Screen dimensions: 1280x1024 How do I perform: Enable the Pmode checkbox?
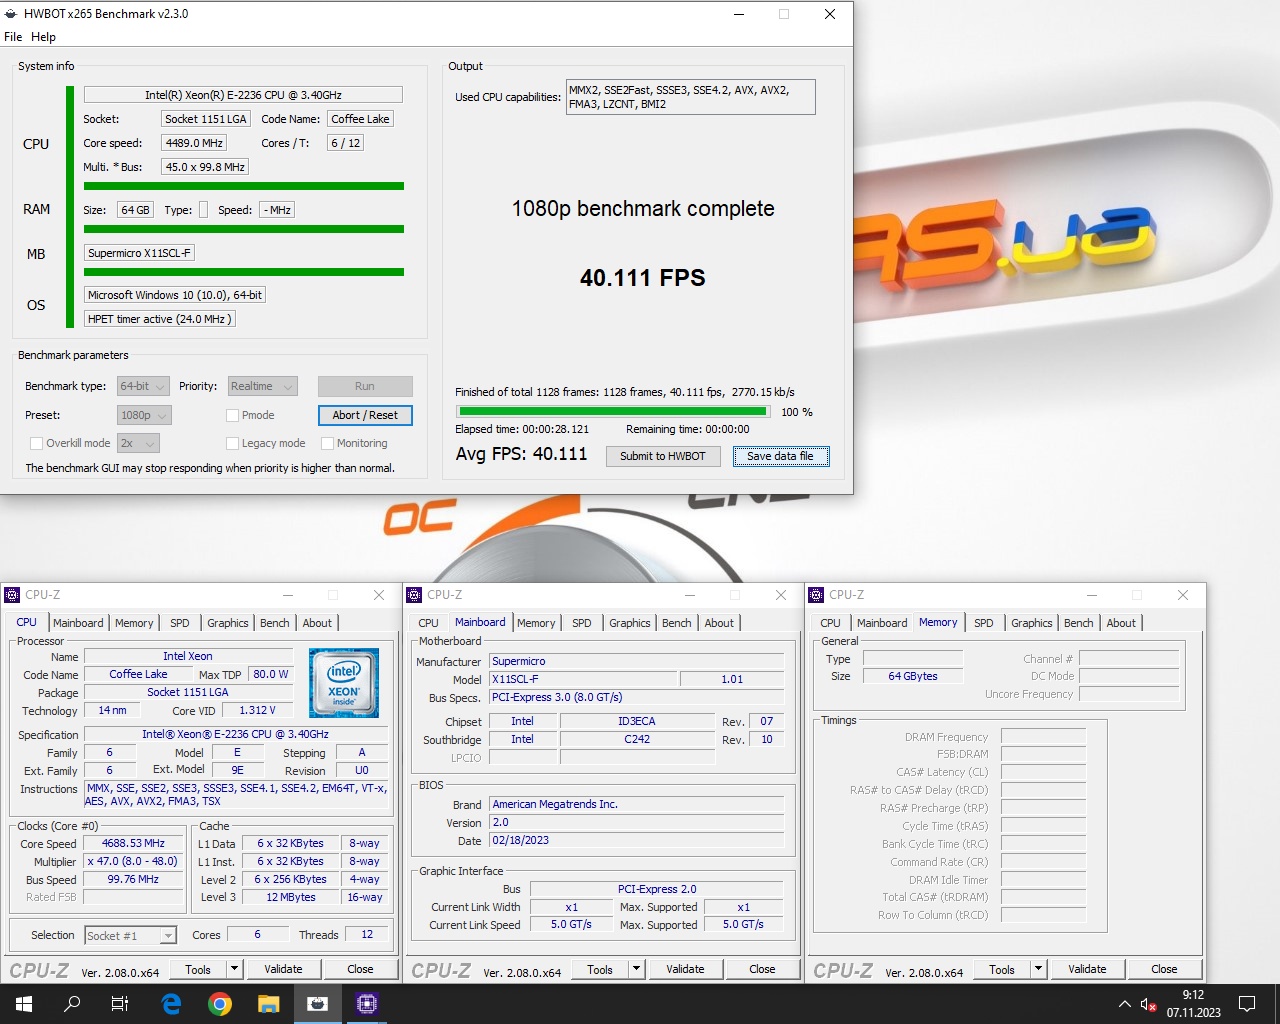coord(232,415)
